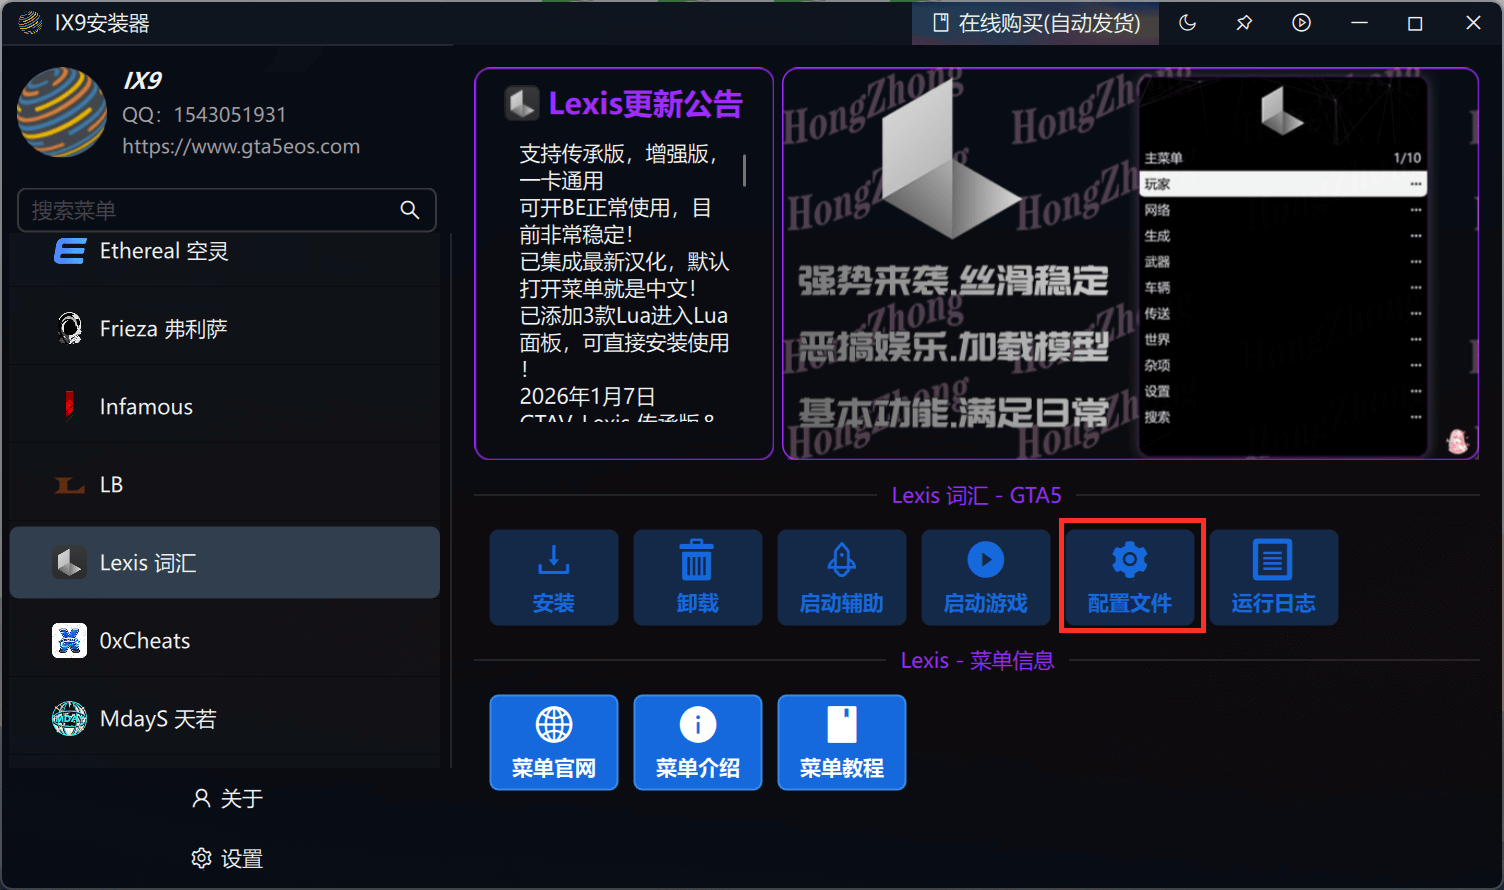Viewport: 1504px width, 890px height.
Task: Pin the window using the pushpin icon
Action: coord(1244,22)
